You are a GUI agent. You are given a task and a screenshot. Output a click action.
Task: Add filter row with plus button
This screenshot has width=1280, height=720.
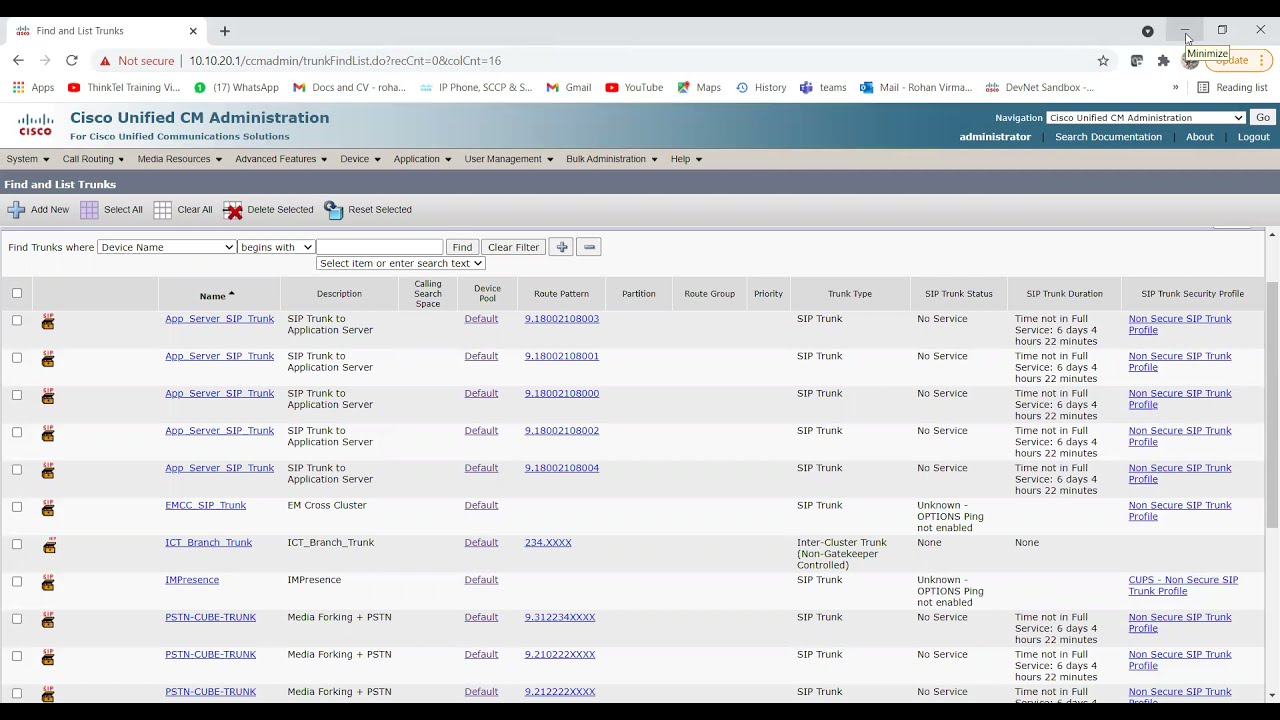(562, 247)
